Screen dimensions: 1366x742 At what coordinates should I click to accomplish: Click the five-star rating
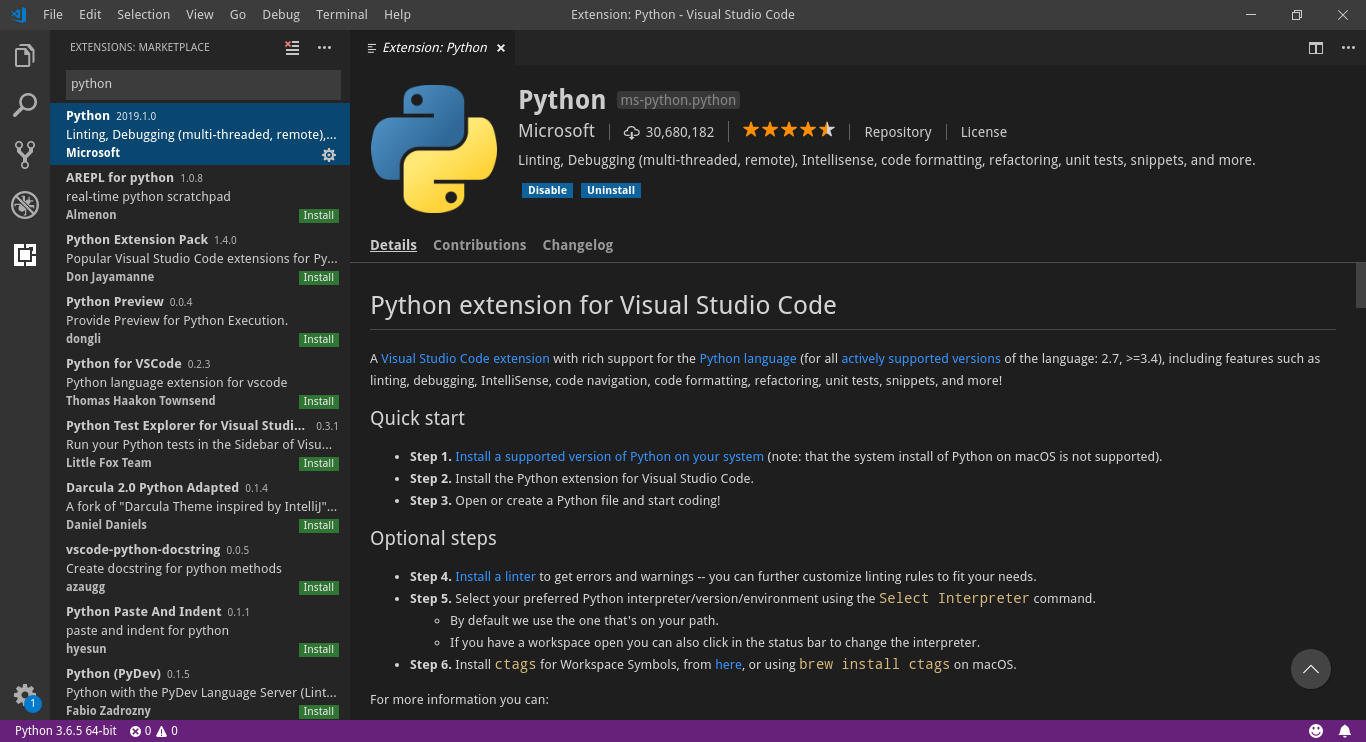(789, 130)
